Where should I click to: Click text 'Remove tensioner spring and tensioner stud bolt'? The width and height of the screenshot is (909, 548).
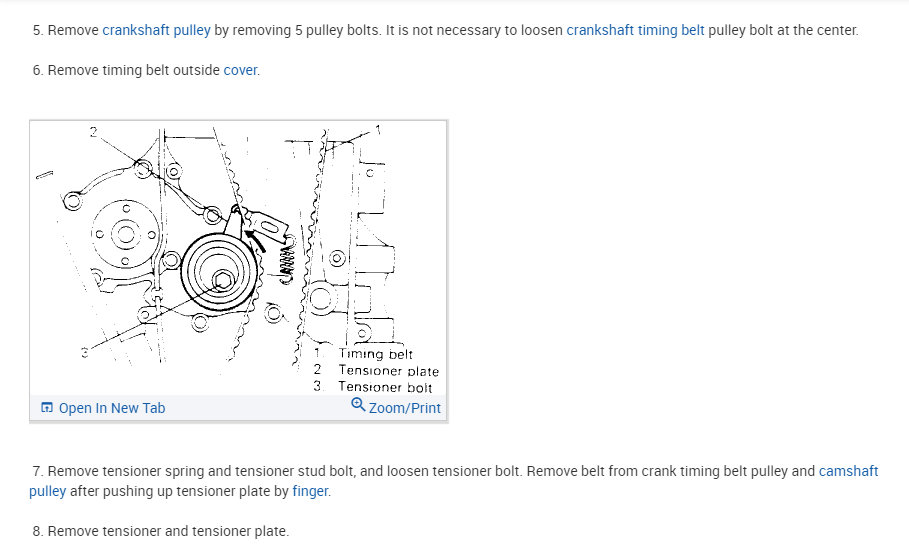pos(202,471)
